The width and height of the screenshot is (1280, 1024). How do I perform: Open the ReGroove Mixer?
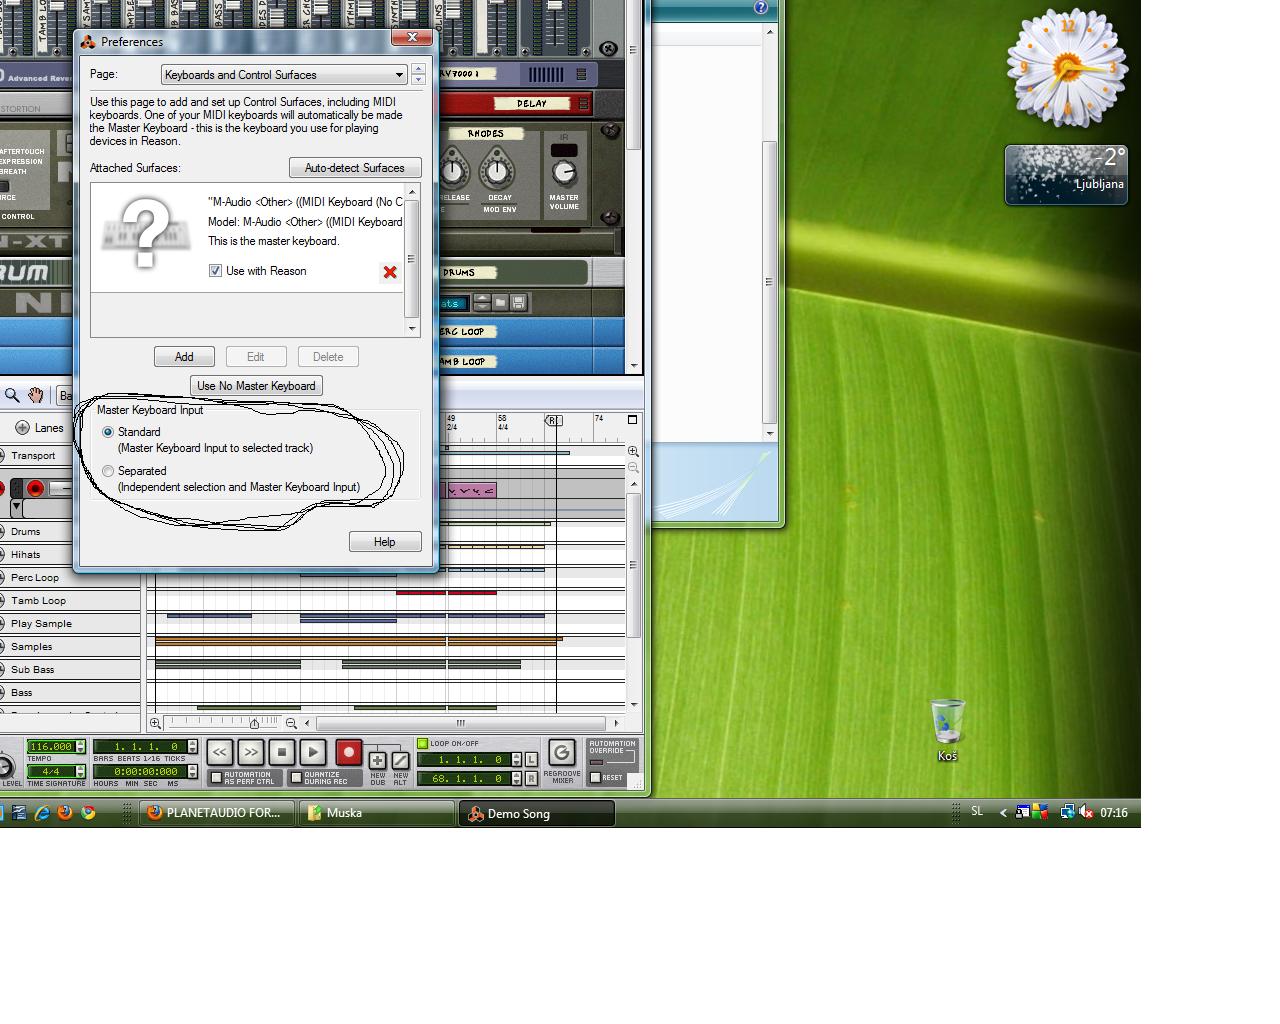(x=561, y=752)
